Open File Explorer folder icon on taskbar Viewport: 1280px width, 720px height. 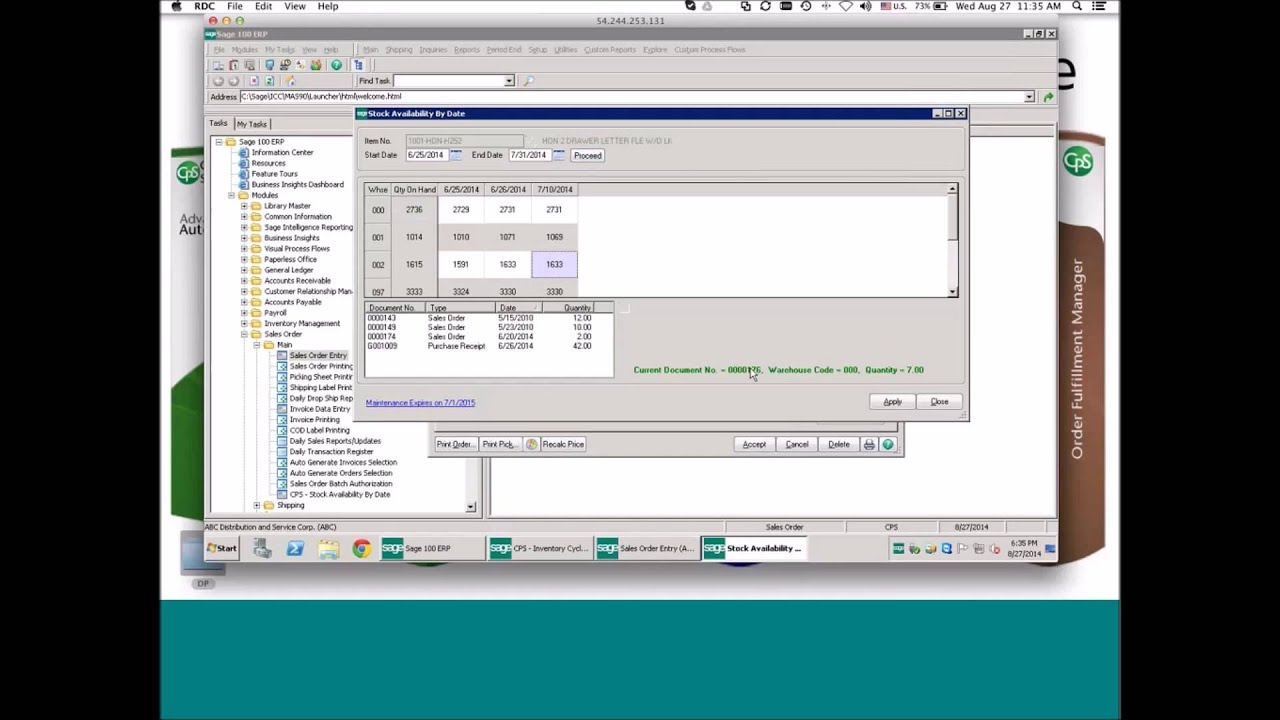tap(328, 548)
